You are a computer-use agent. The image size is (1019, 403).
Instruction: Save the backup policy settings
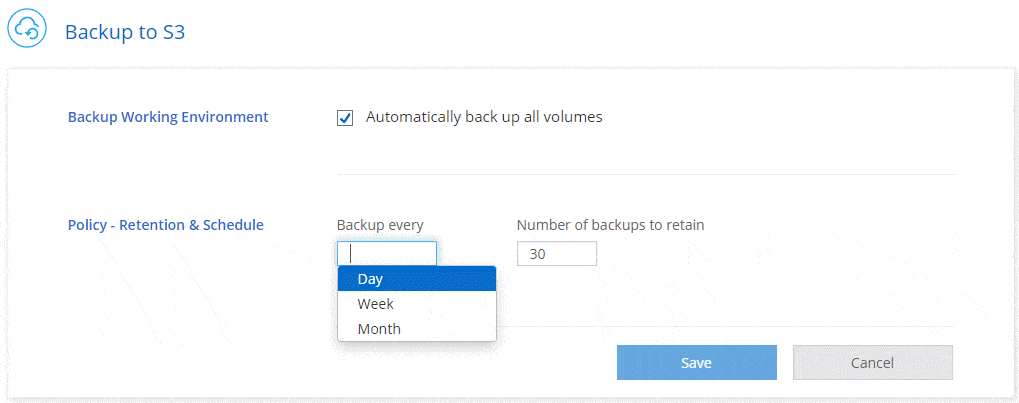[x=697, y=363]
